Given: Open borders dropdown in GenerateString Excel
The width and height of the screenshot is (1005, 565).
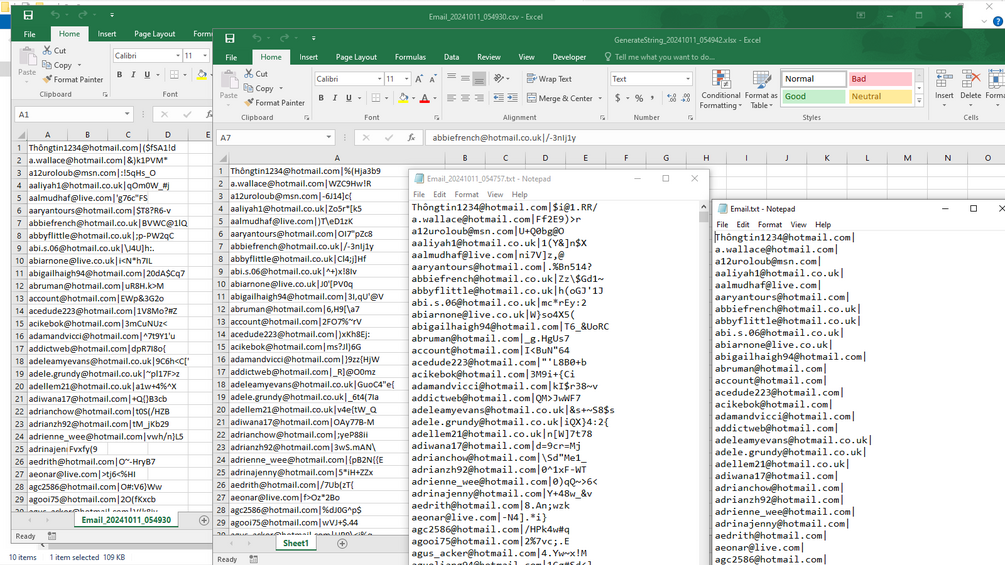Looking at the screenshot, I should pyautogui.click(x=387, y=98).
